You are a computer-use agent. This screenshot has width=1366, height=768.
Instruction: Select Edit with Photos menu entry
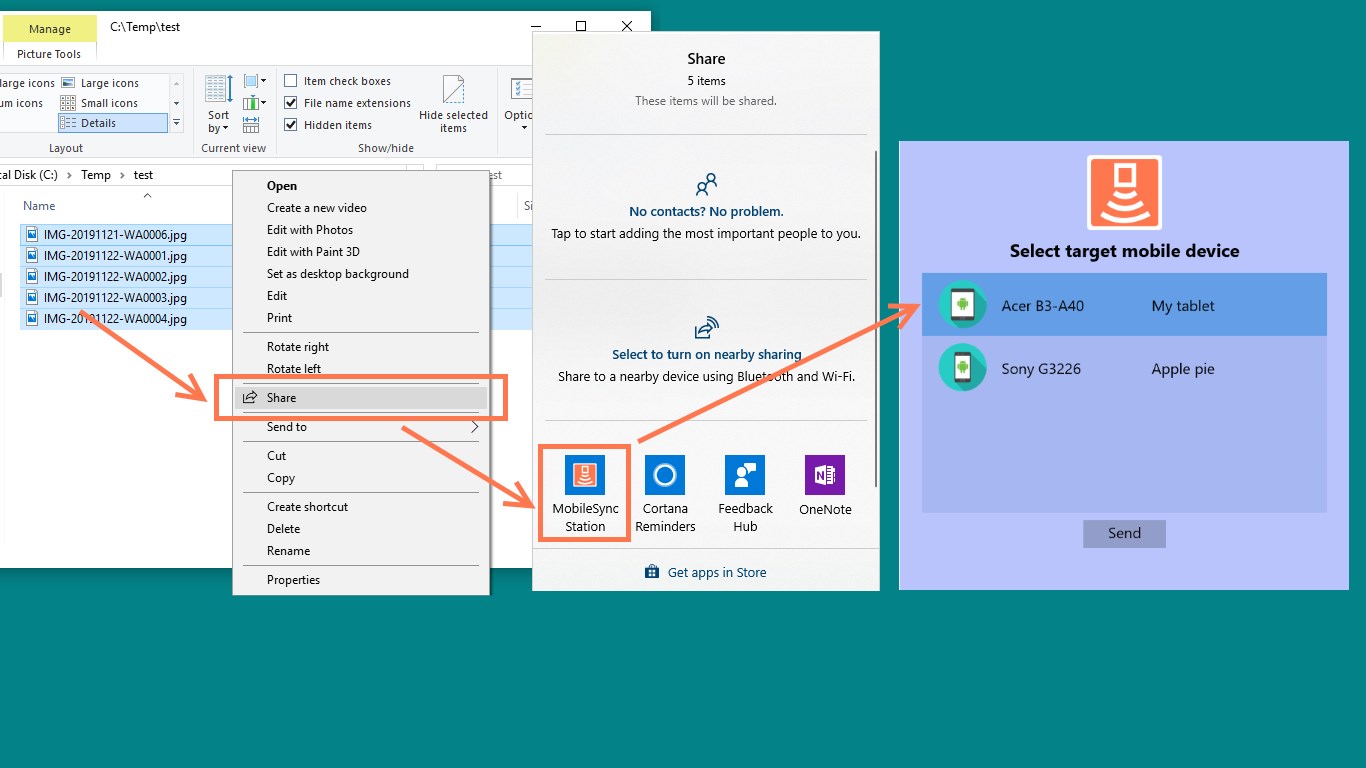[310, 230]
